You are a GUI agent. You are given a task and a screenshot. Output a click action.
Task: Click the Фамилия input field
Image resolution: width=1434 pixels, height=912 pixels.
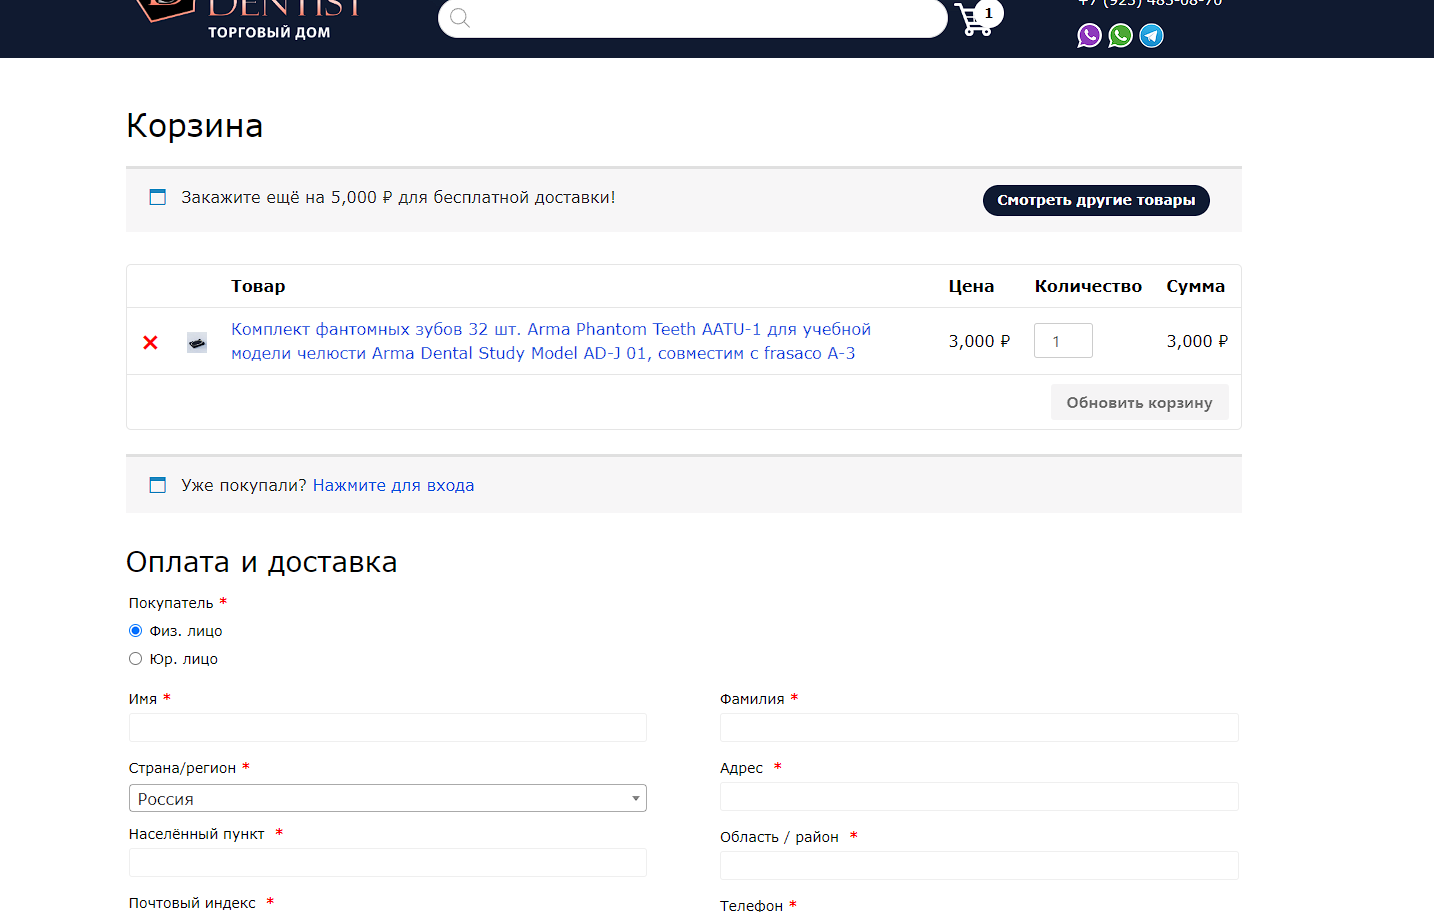click(x=979, y=727)
